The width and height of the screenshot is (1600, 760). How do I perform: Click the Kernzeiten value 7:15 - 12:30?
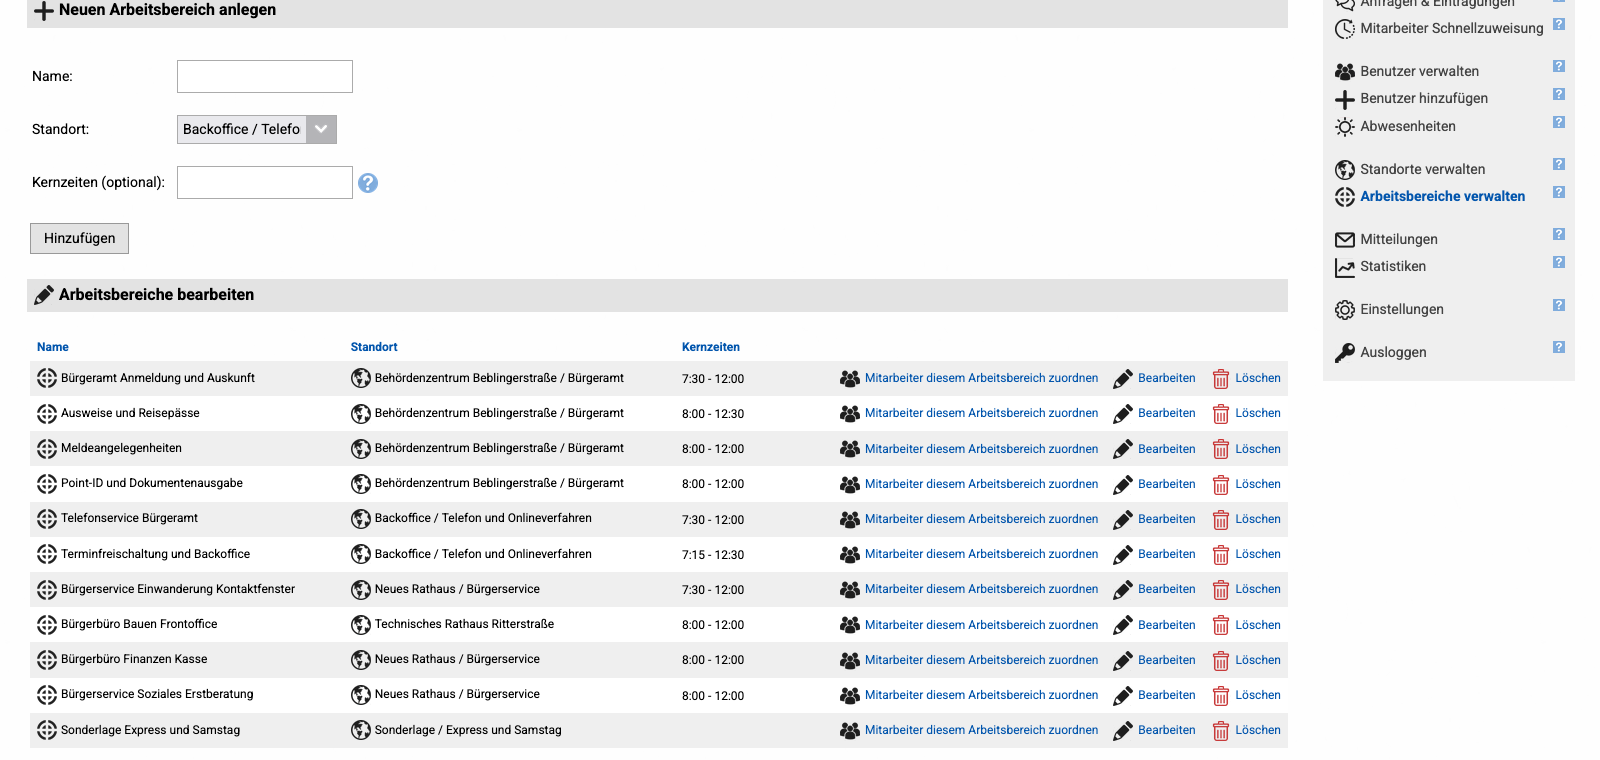tap(713, 555)
